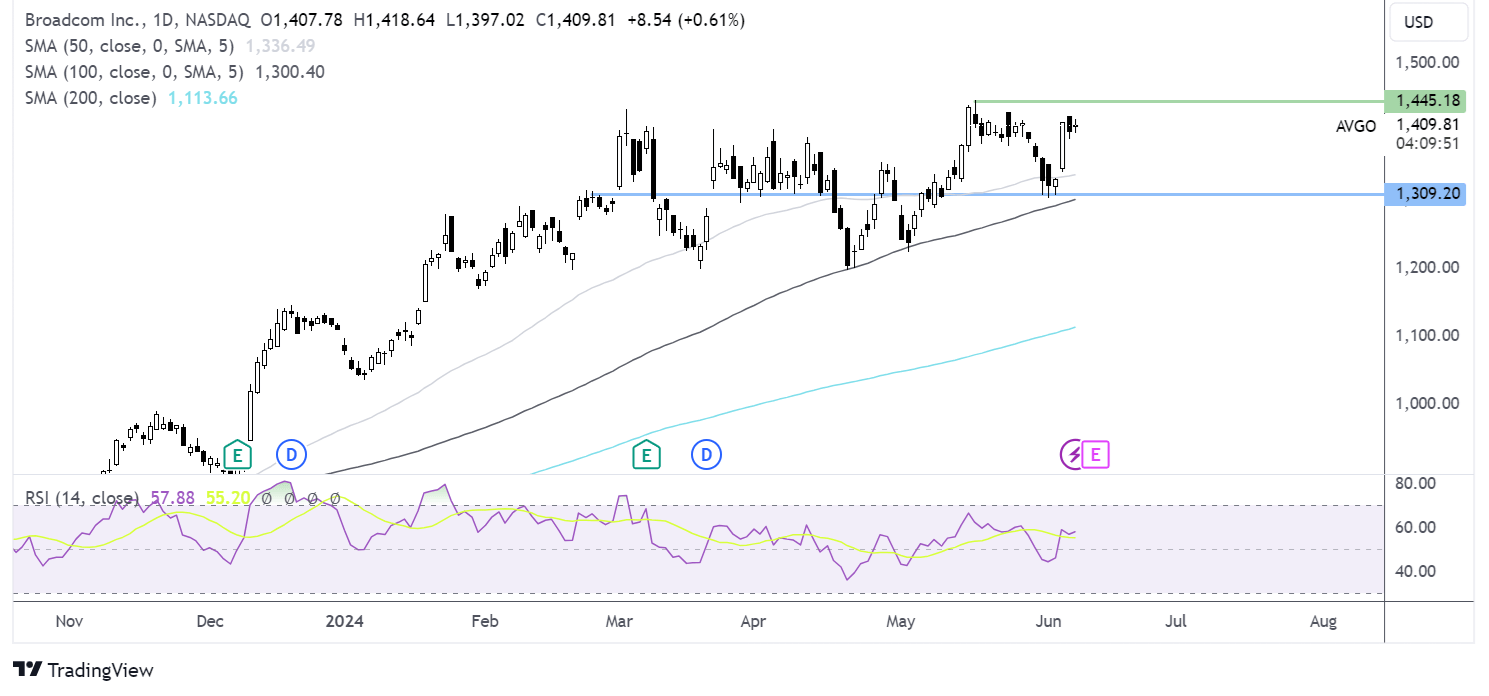Click the 1,200.00 price axis label

(1428, 267)
